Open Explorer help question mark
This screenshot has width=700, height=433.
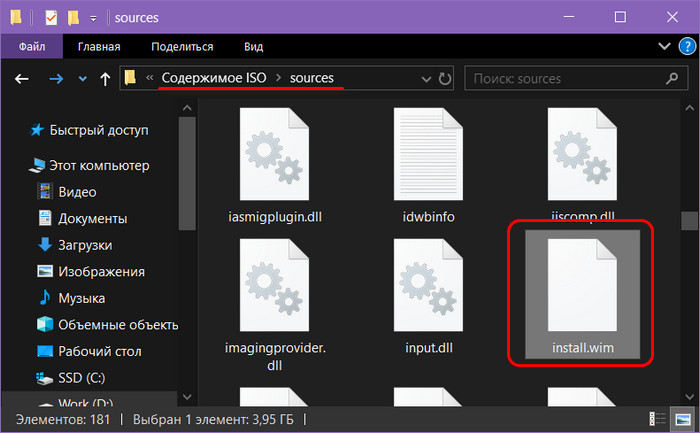pyautogui.click(x=687, y=46)
